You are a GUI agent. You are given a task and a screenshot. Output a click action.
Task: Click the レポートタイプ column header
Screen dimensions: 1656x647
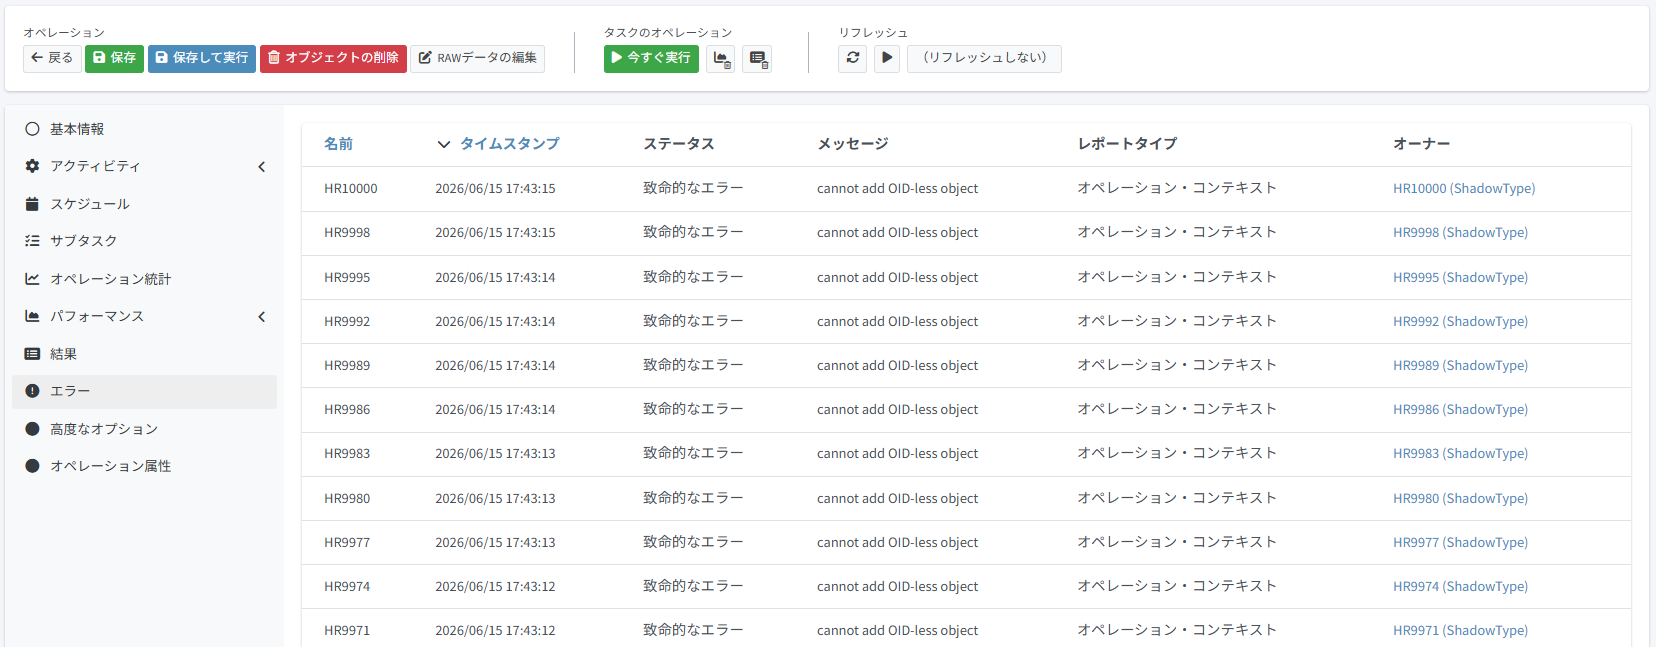[x=1127, y=144]
